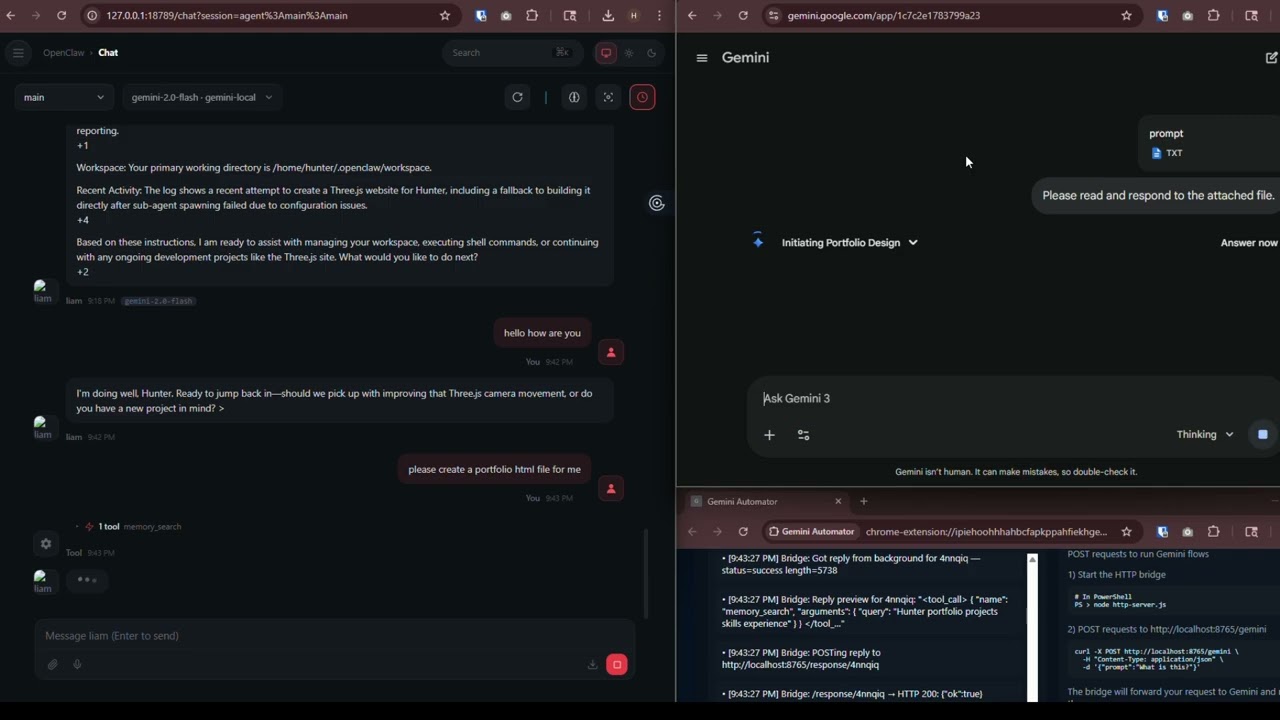Open the OpenClaw sidebar hamburger menu
The width and height of the screenshot is (1280, 720).
pyautogui.click(x=18, y=53)
